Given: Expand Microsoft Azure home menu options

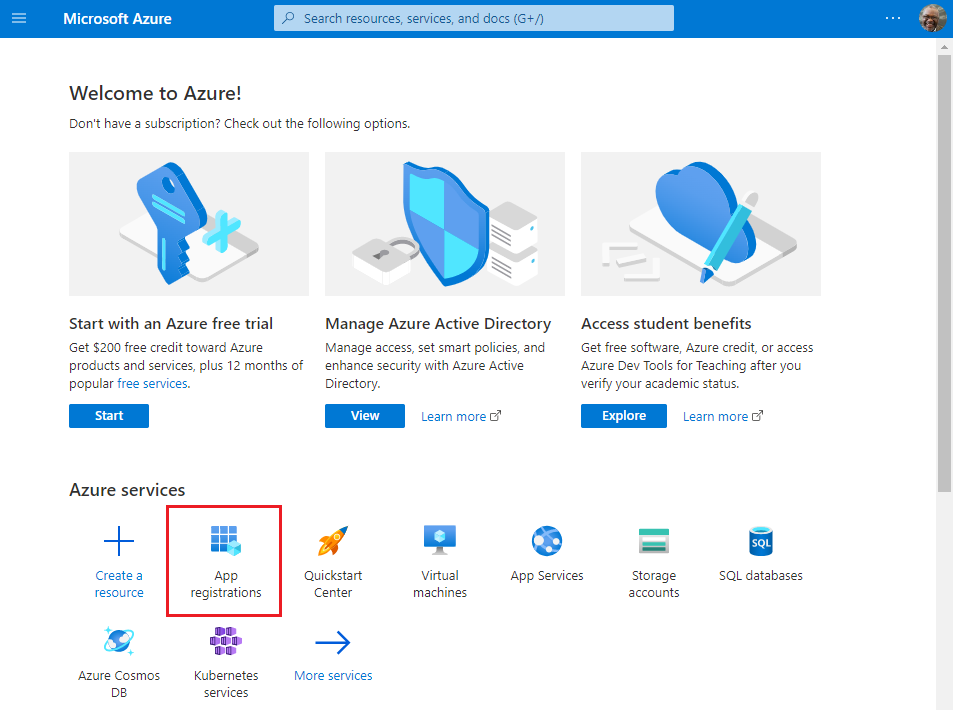Looking at the screenshot, I should point(117,18).
